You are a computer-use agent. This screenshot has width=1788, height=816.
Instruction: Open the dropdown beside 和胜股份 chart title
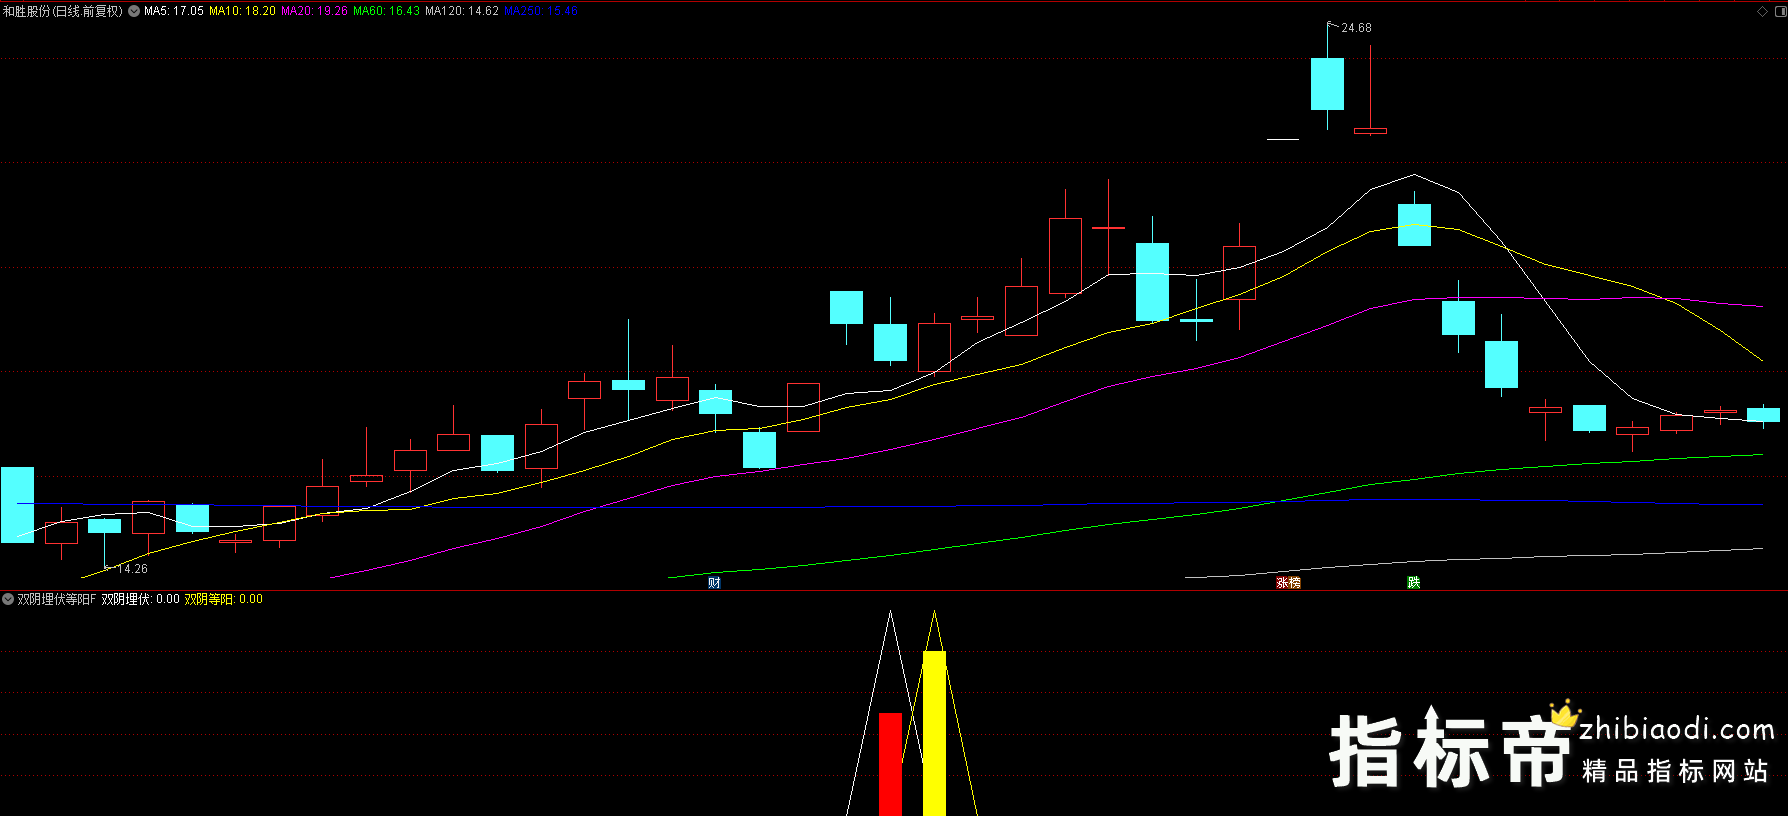(134, 11)
